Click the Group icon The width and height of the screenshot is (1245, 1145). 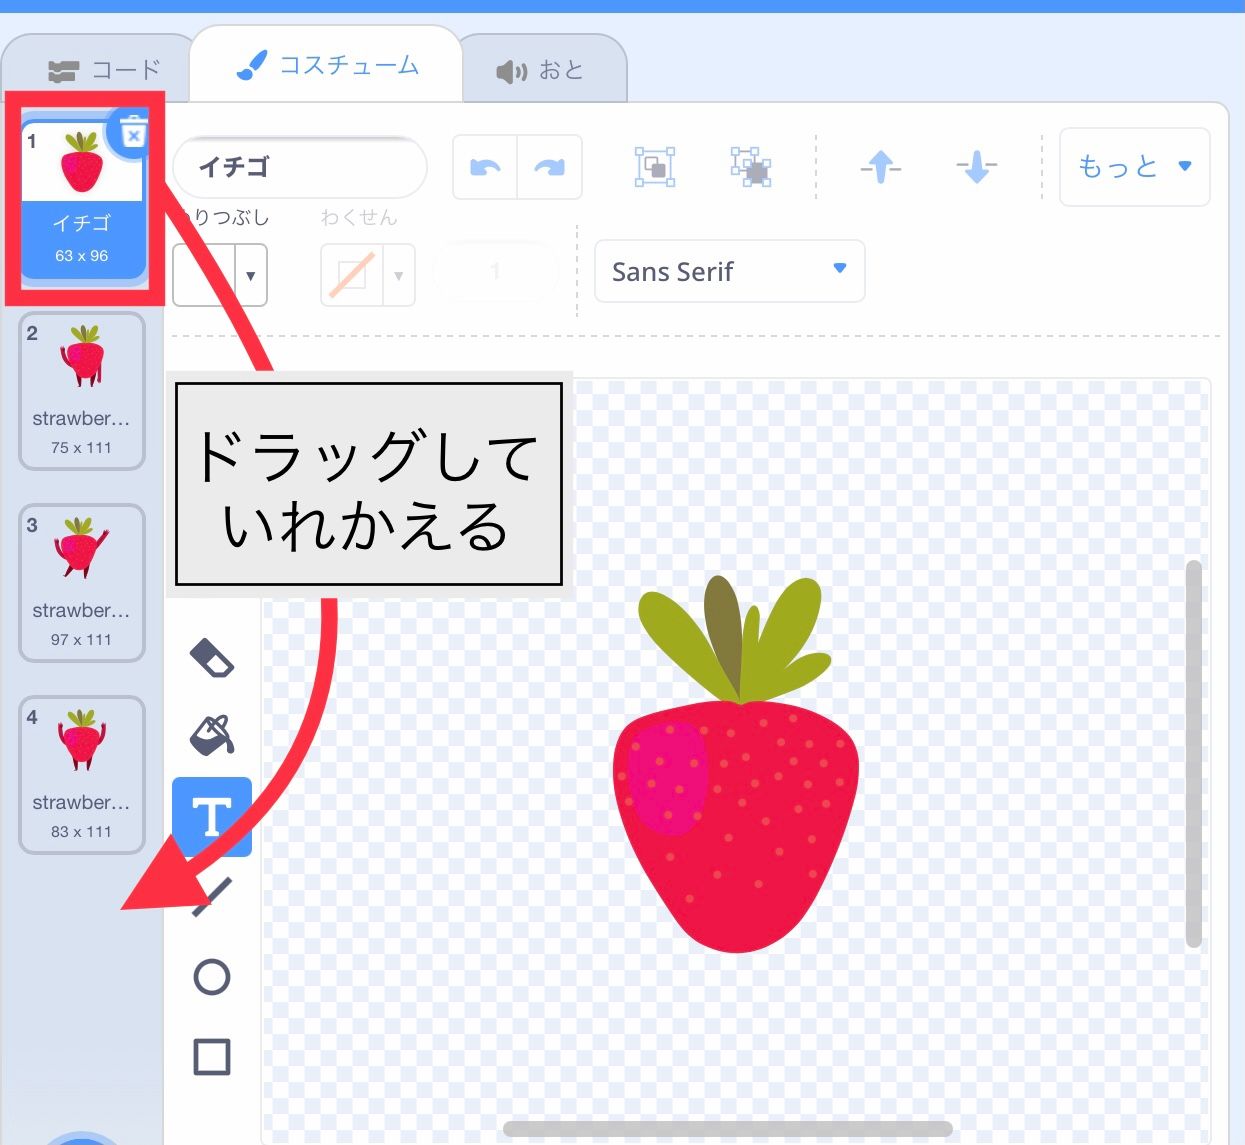654,167
